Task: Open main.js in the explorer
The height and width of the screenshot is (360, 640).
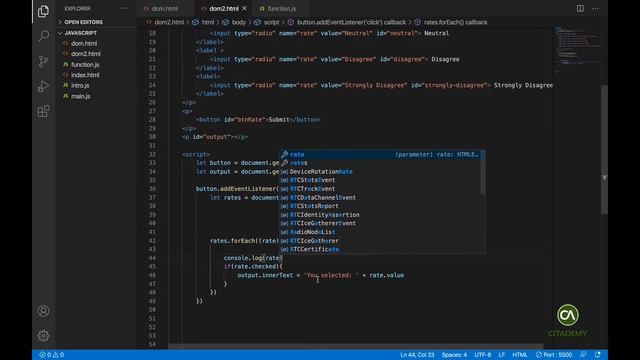Action: 80,96
